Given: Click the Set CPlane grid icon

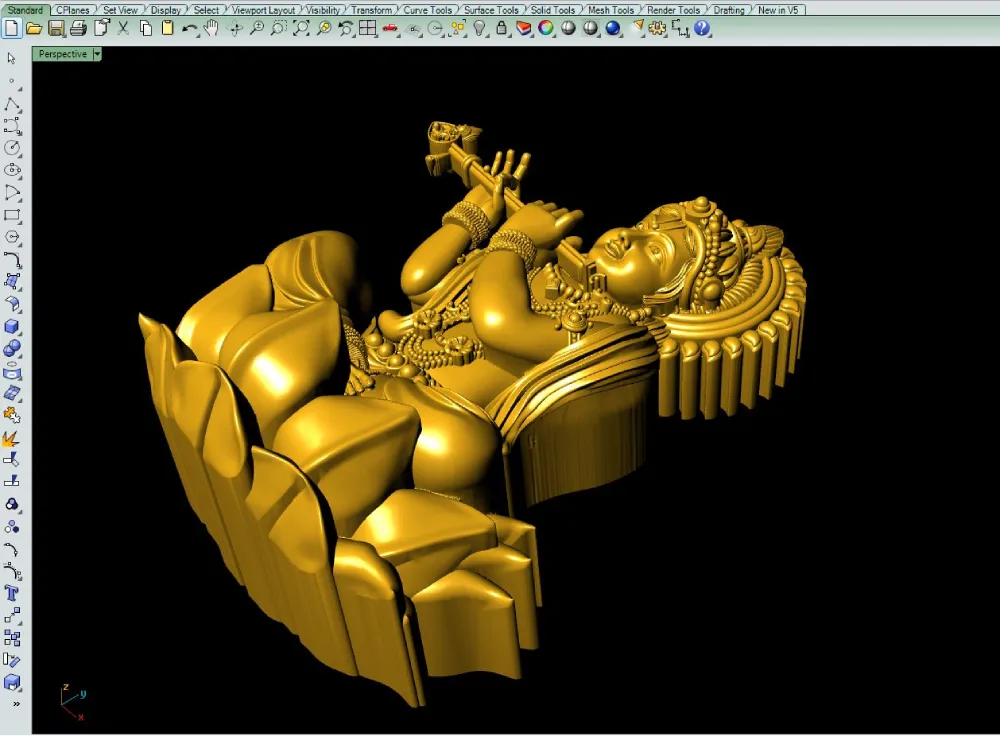Looking at the screenshot, I should 413,29.
